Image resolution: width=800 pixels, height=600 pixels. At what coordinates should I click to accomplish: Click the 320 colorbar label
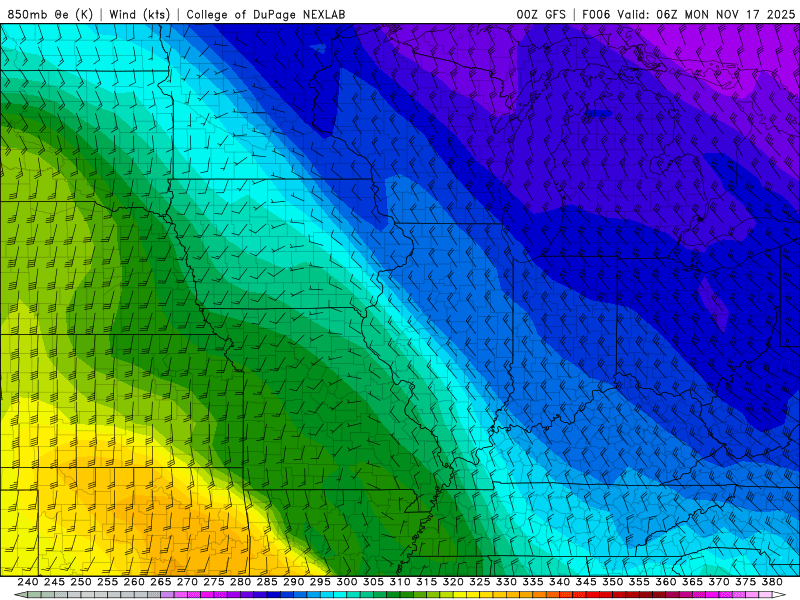(x=453, y=582)
